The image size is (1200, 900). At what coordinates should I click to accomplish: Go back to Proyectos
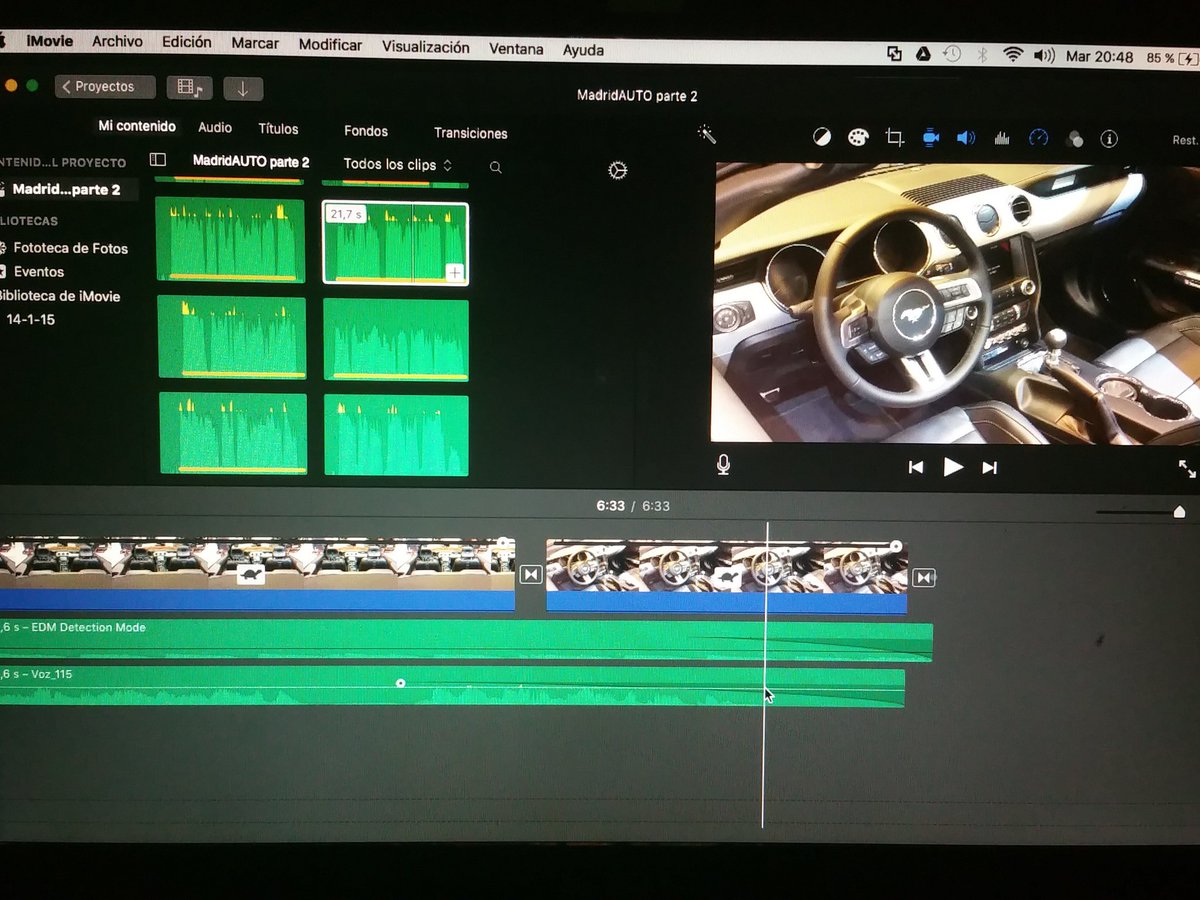coord(105,86)
